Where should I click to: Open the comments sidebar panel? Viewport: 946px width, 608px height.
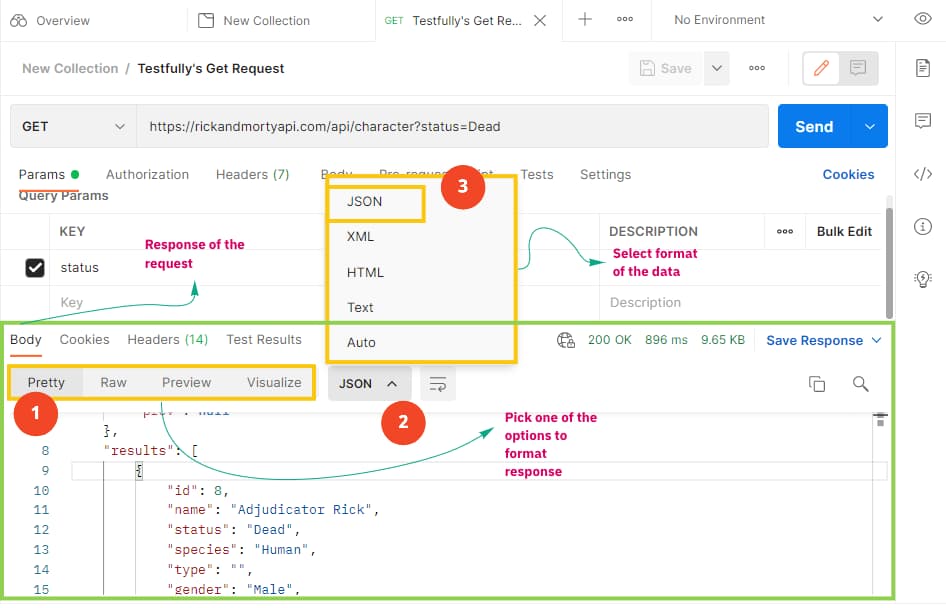click(x=921, y=121)
